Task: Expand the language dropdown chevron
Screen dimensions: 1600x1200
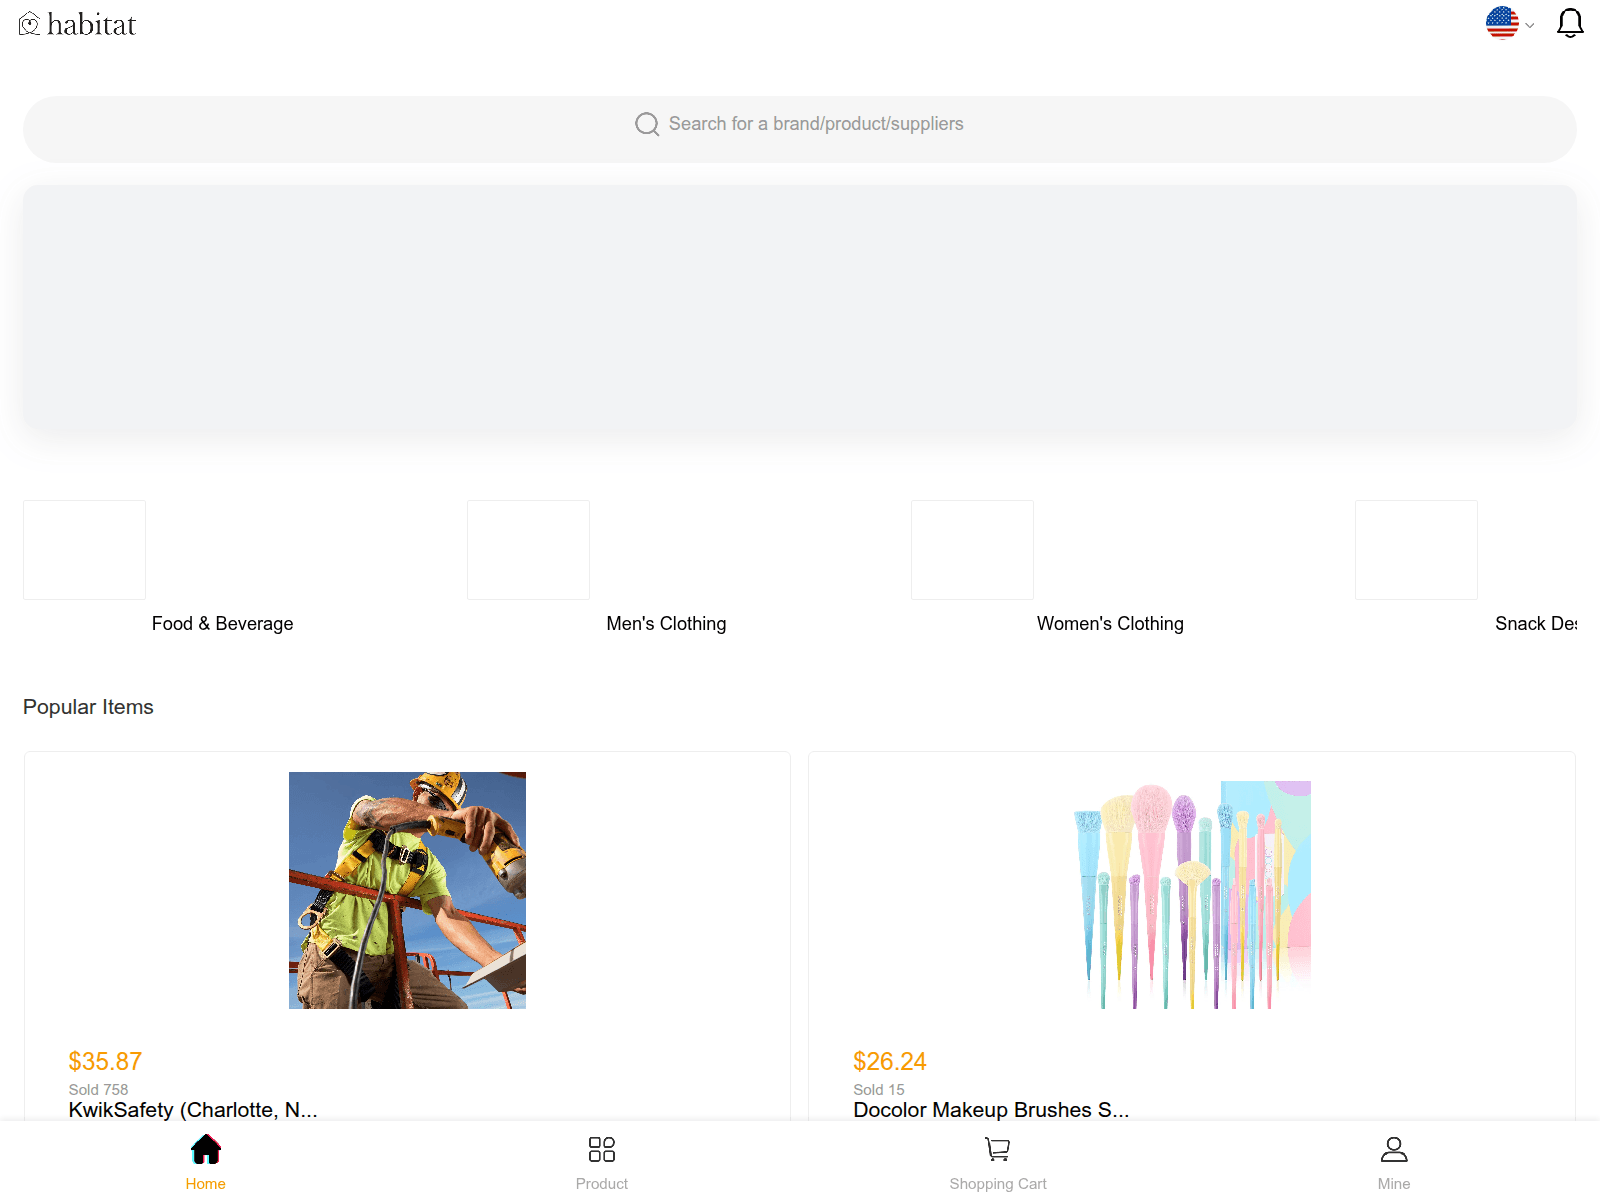Action: click(1529, 25)
